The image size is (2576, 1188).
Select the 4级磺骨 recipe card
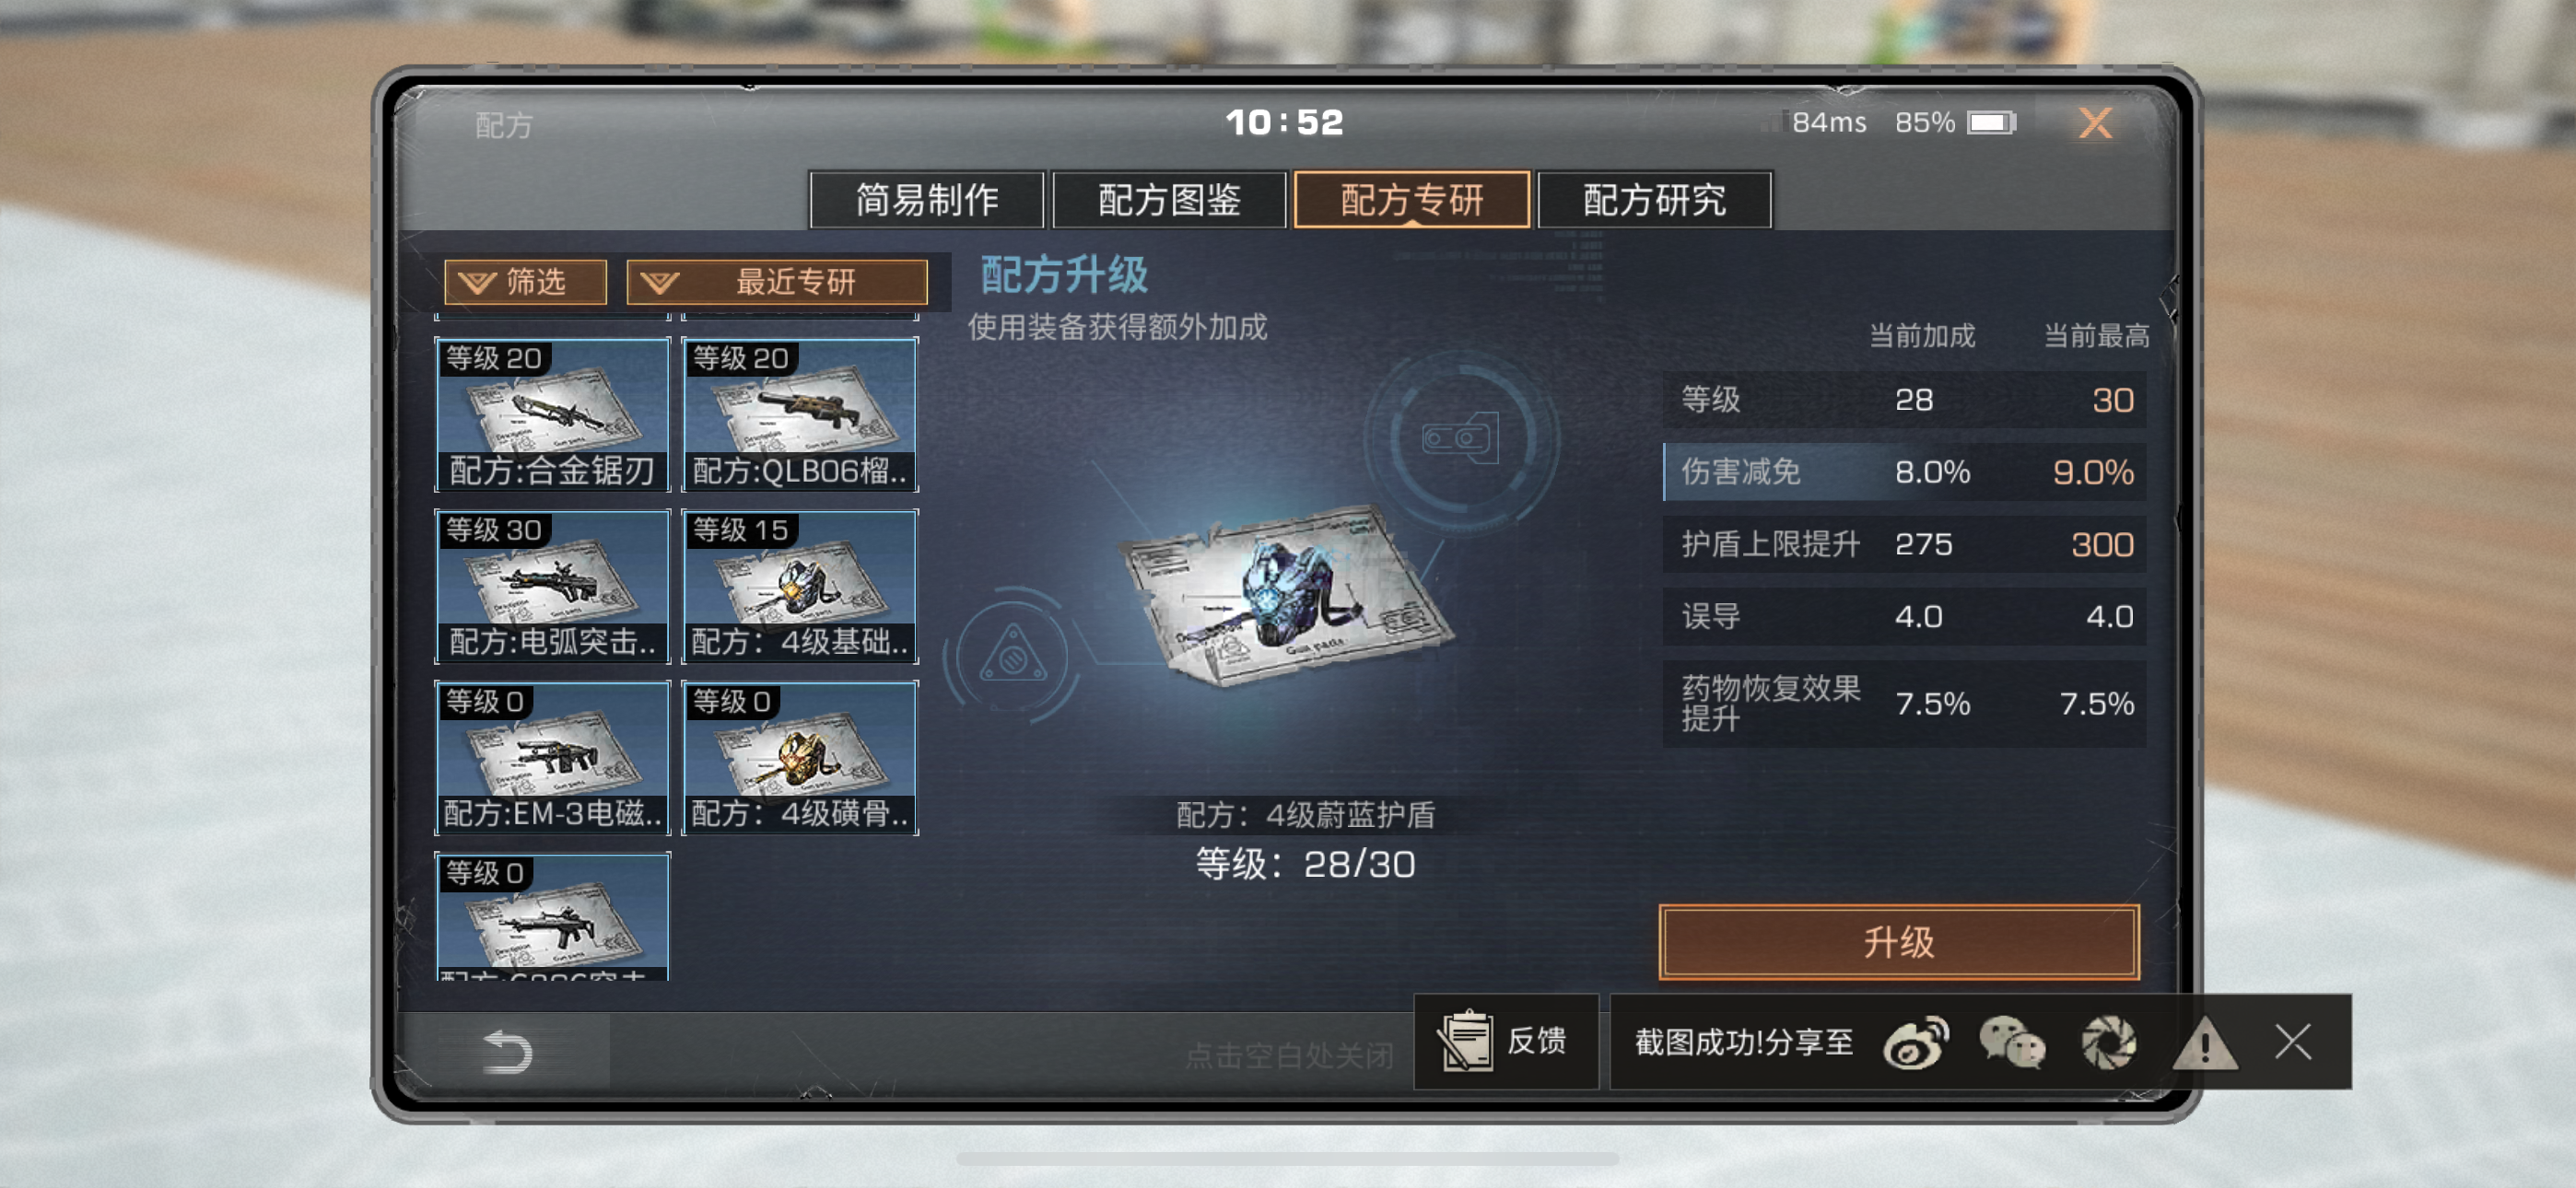(800, 758)
